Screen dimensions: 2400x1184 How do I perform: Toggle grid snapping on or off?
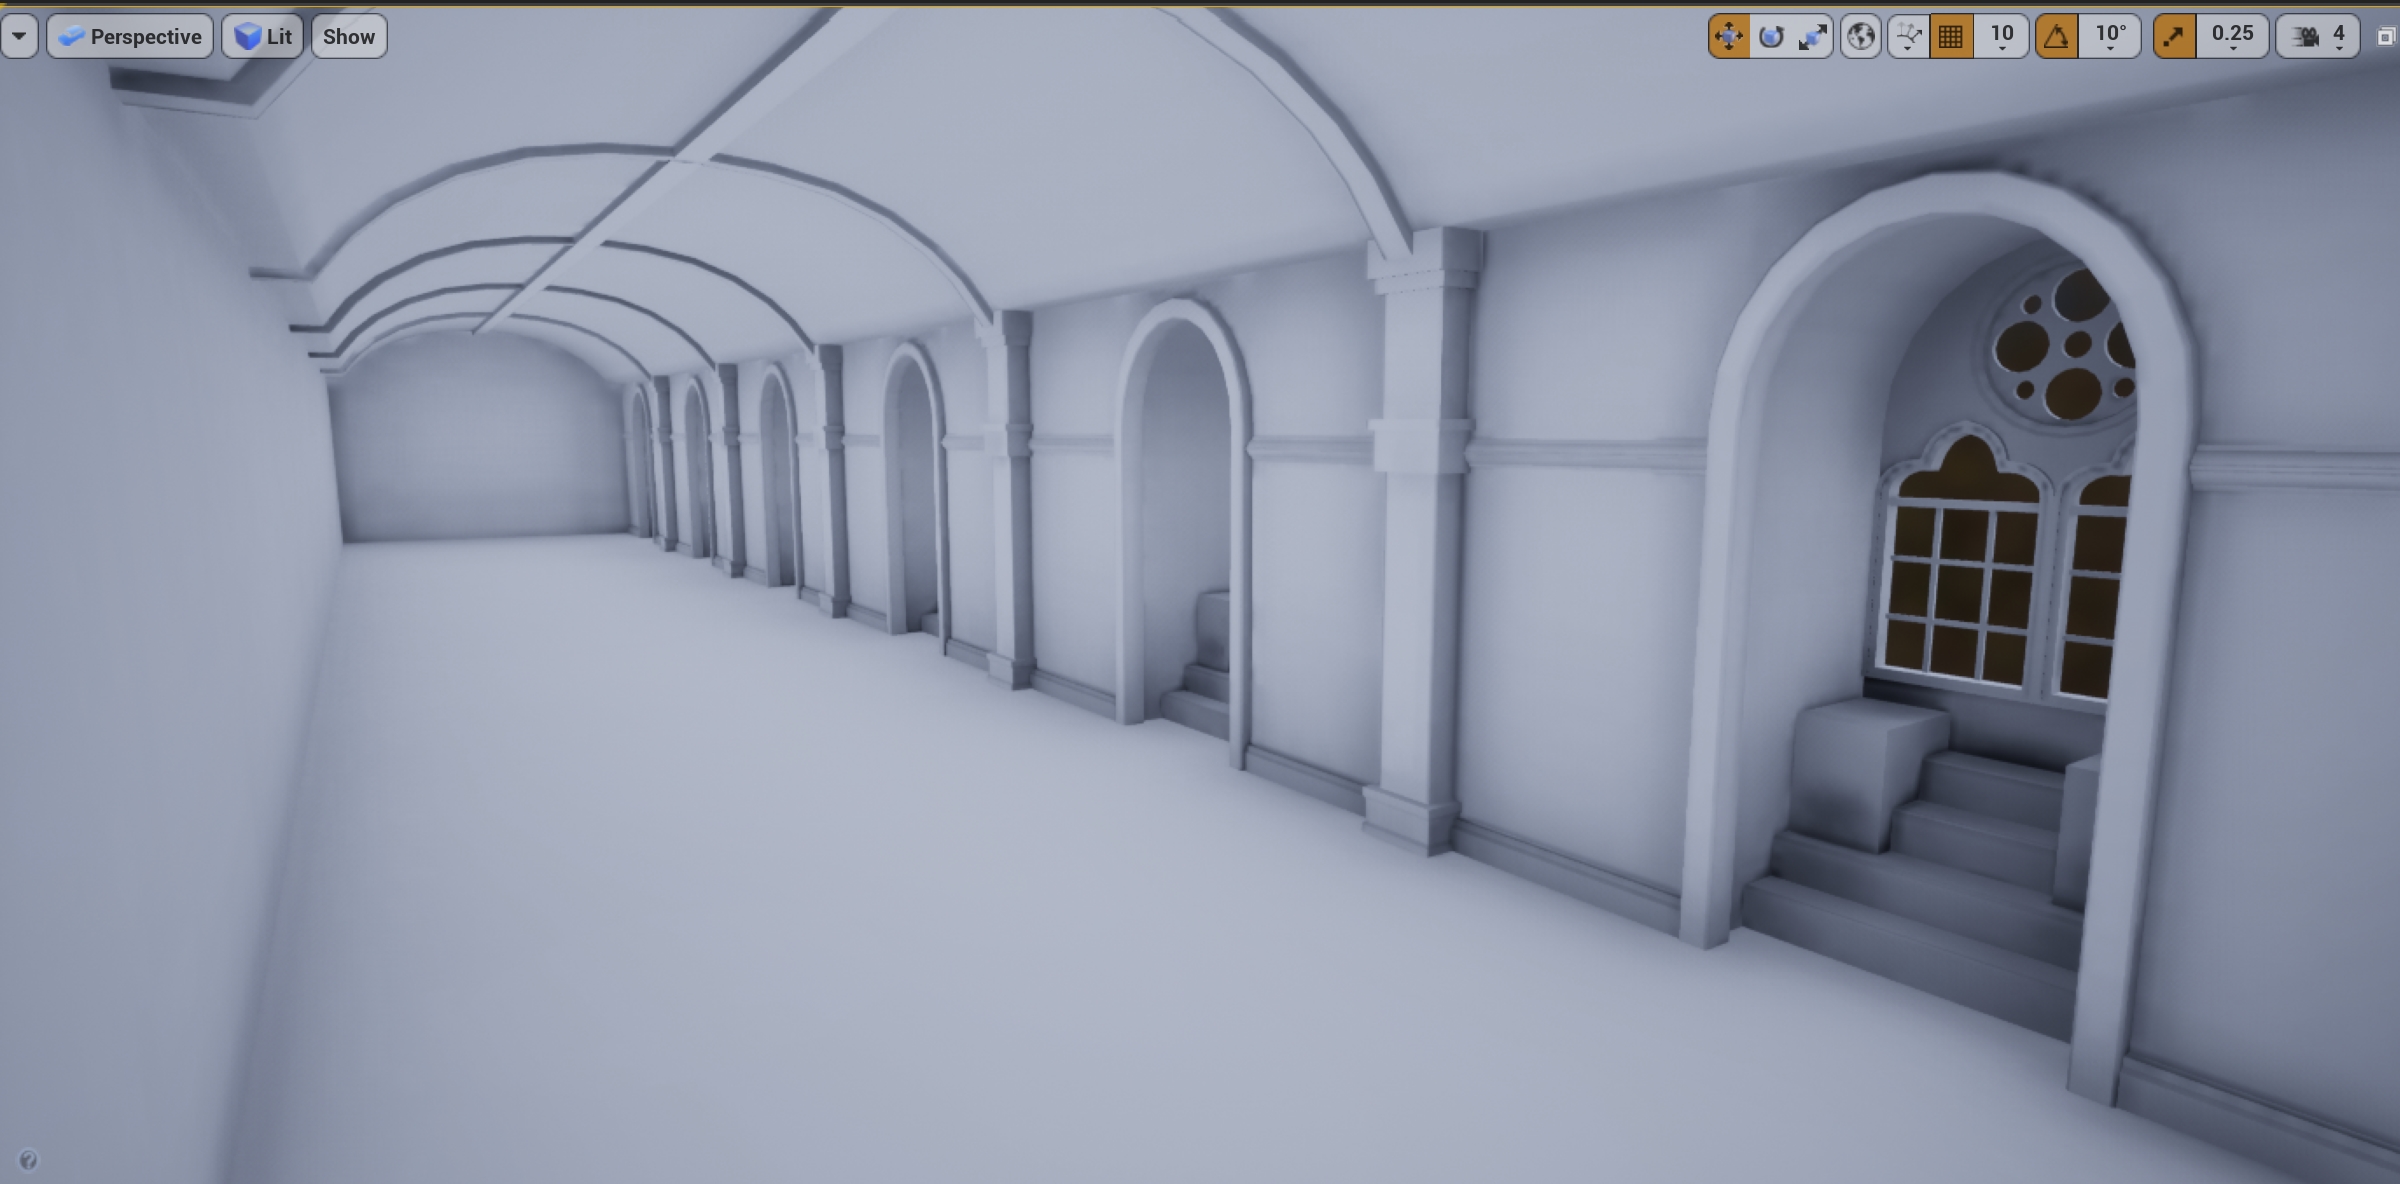(x=1951, y=37)
